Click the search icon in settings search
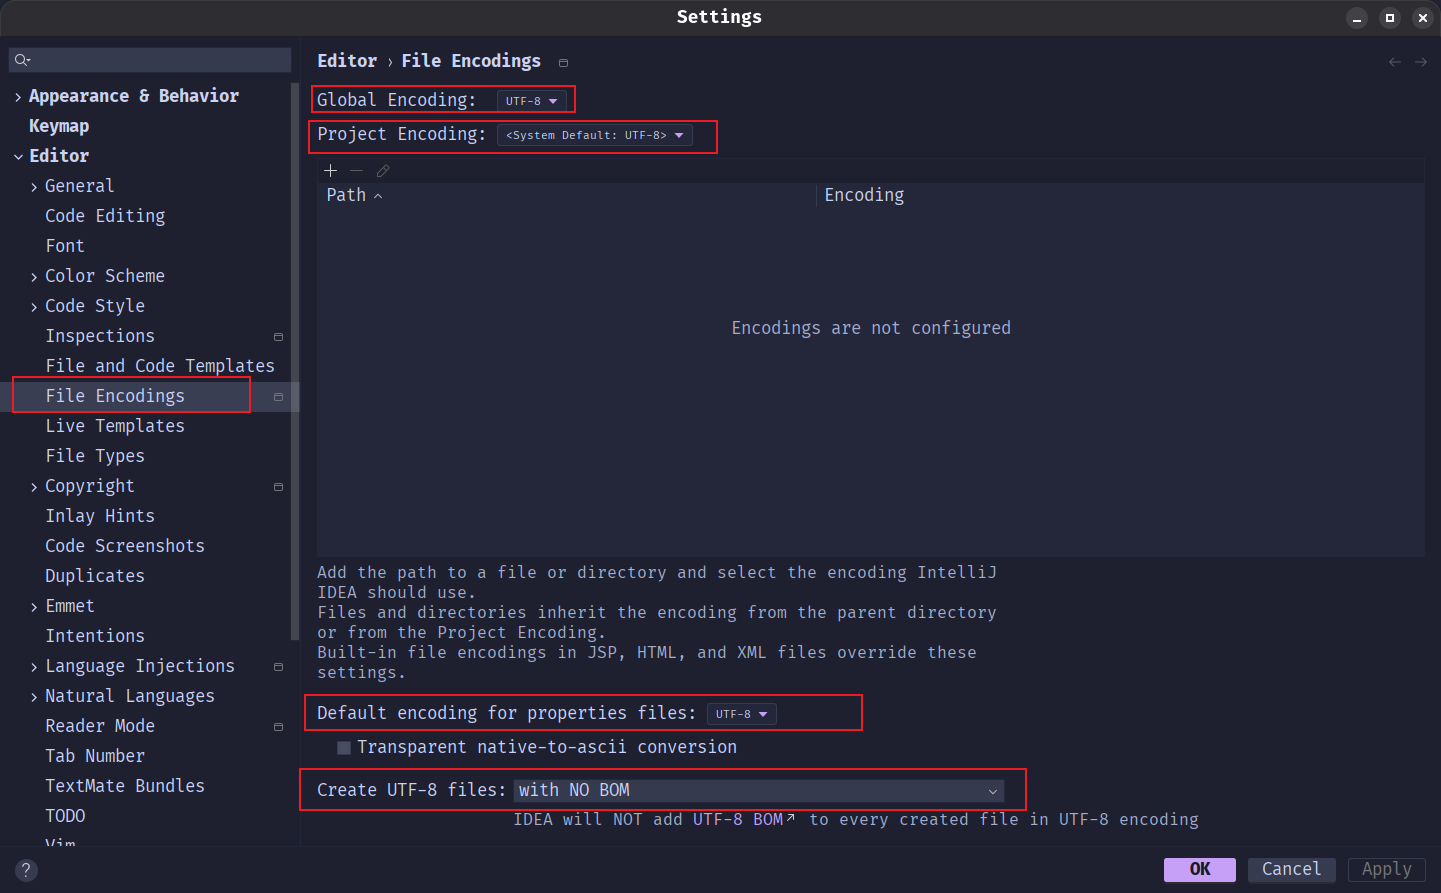The height and width of the screenshot is (893, 1441). (x=22, y=60)
